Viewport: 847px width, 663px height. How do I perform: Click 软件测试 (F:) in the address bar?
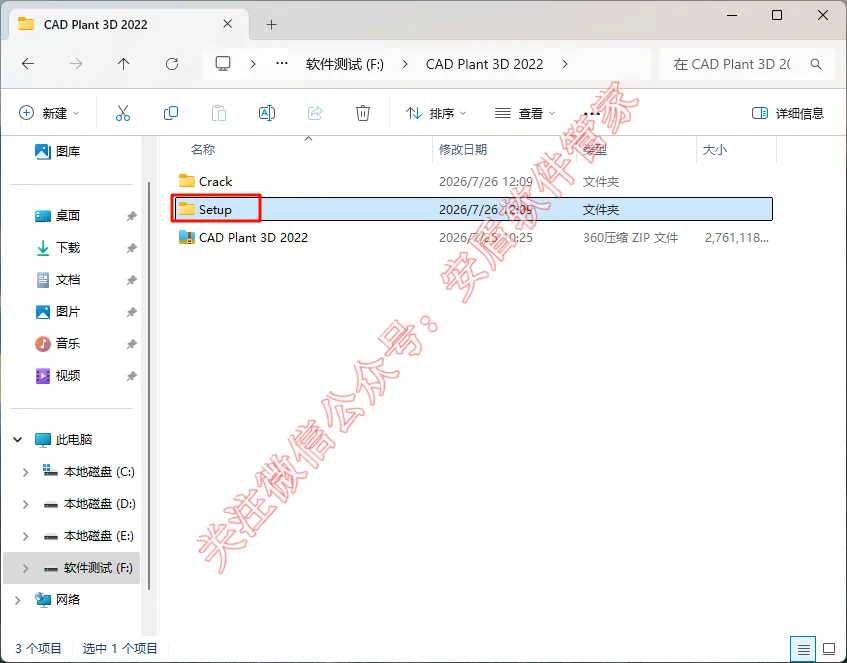(345, 64)
